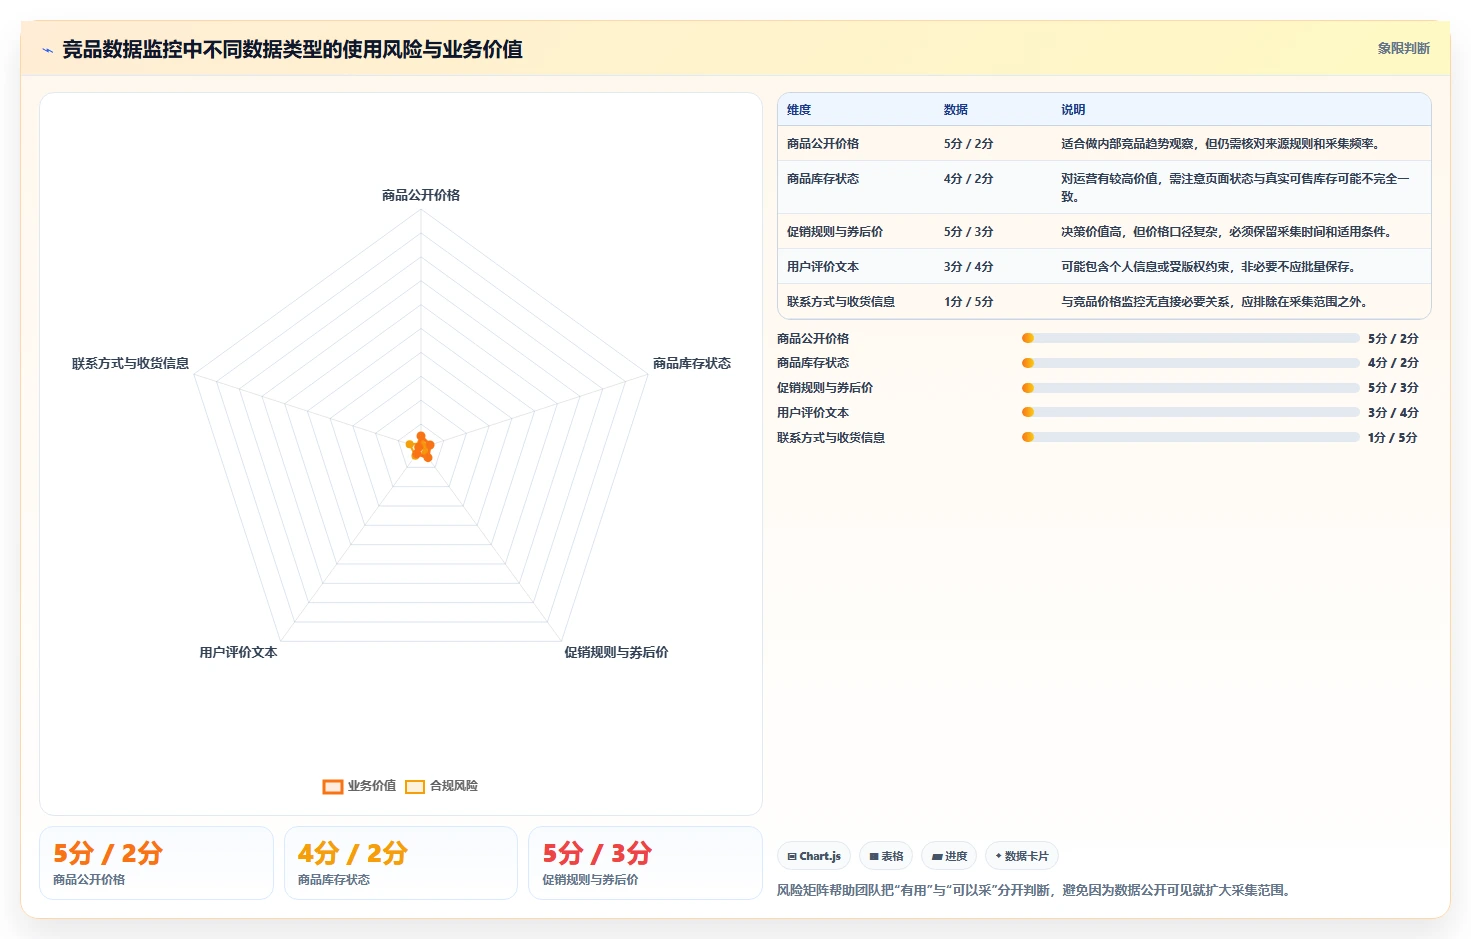The width and height of the screenshot is (1471, 939).
Task: Click the 数据卡片 chip
Action: [x=1022, y=856]
